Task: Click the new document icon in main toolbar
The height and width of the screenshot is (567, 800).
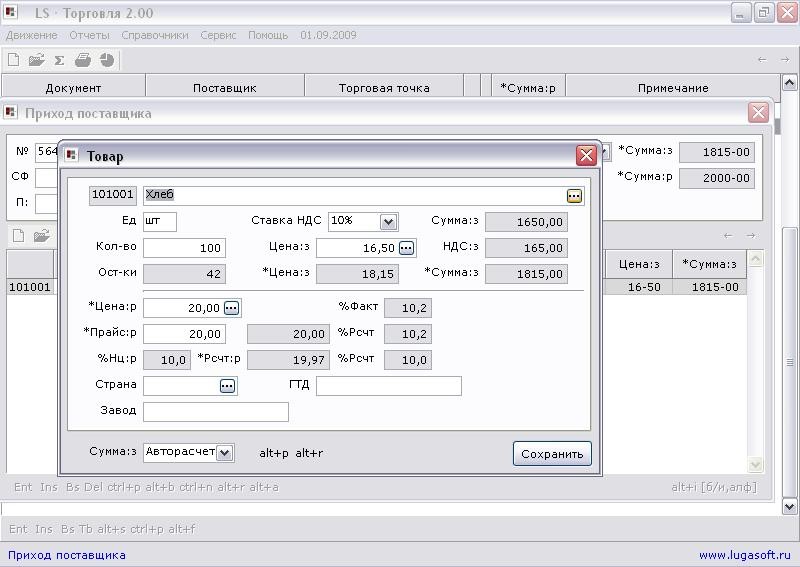Action: [x=14, y=60]
